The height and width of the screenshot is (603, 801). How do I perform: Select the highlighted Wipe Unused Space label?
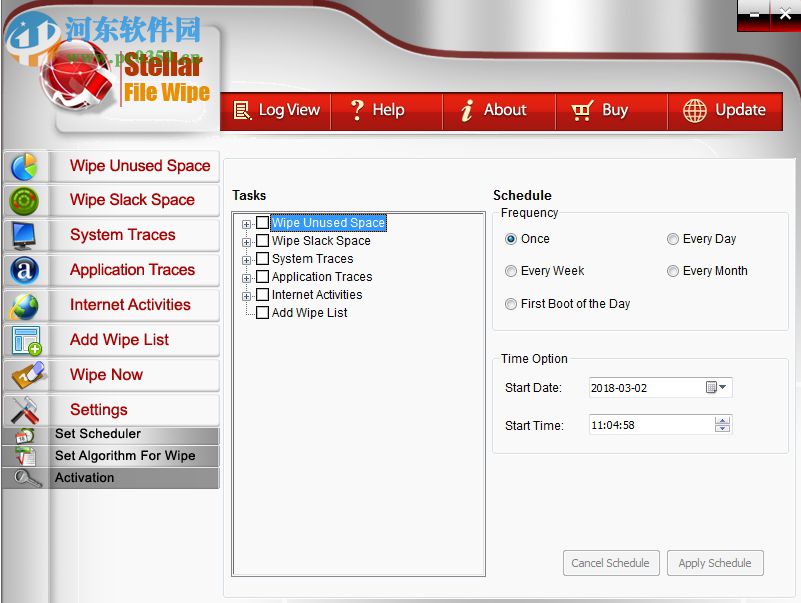(328, 223)
